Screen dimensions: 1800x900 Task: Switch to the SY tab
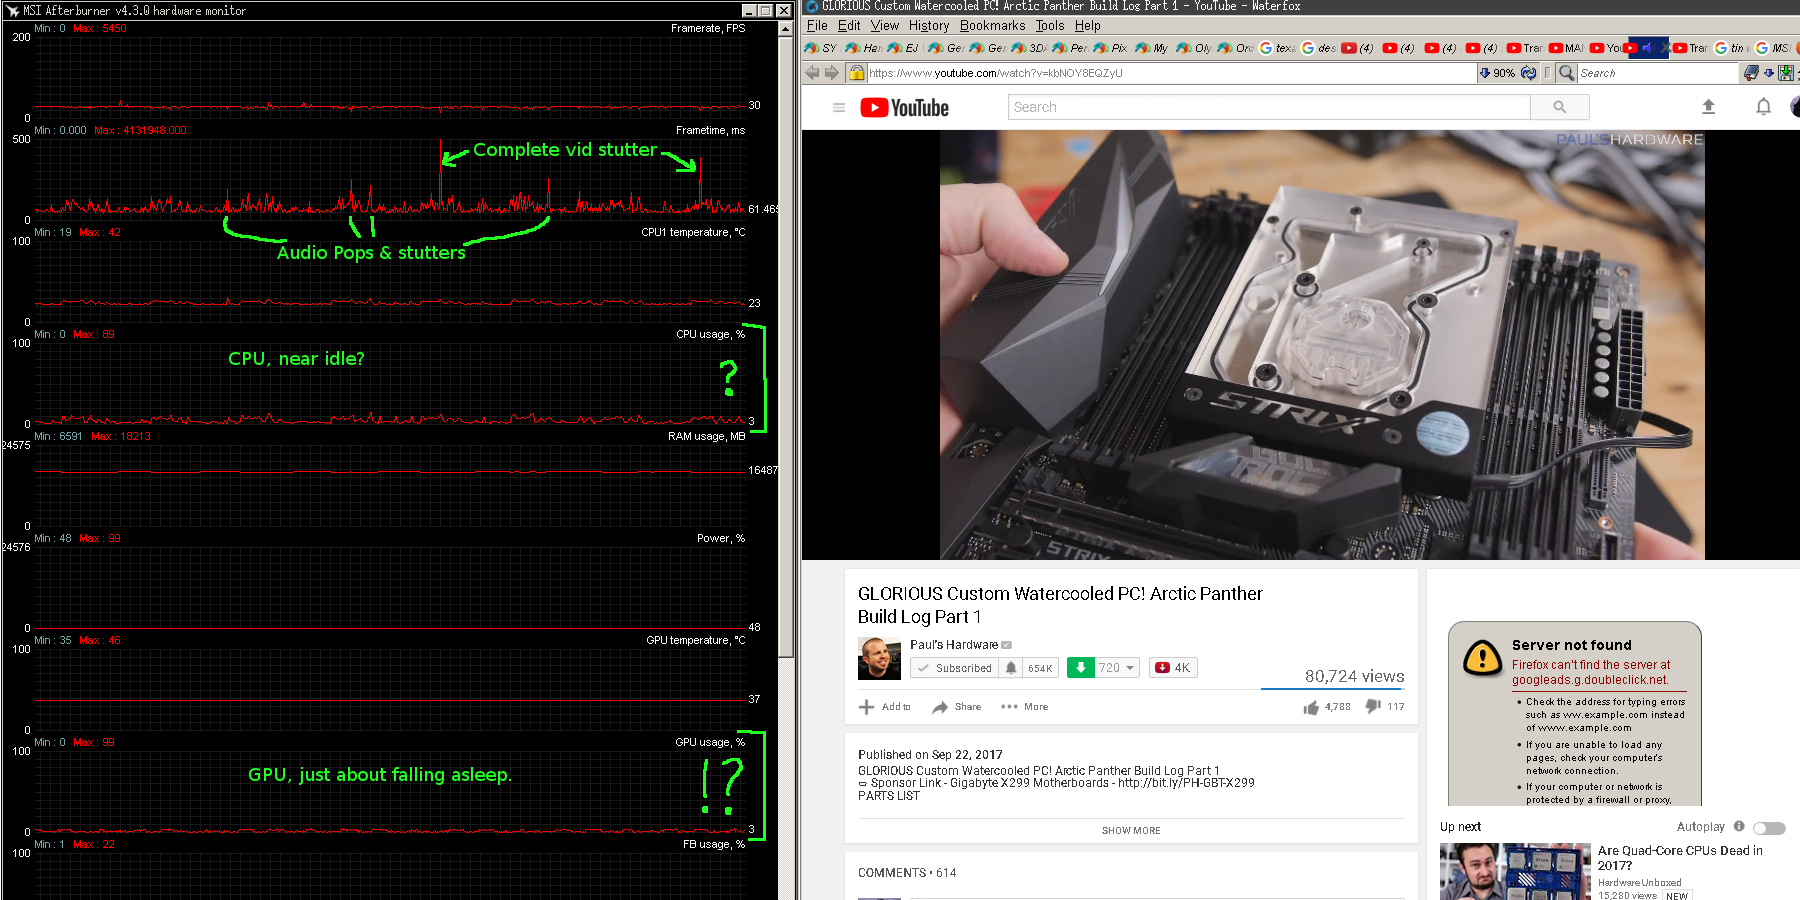pyautogui.click(x=821, y=48)
